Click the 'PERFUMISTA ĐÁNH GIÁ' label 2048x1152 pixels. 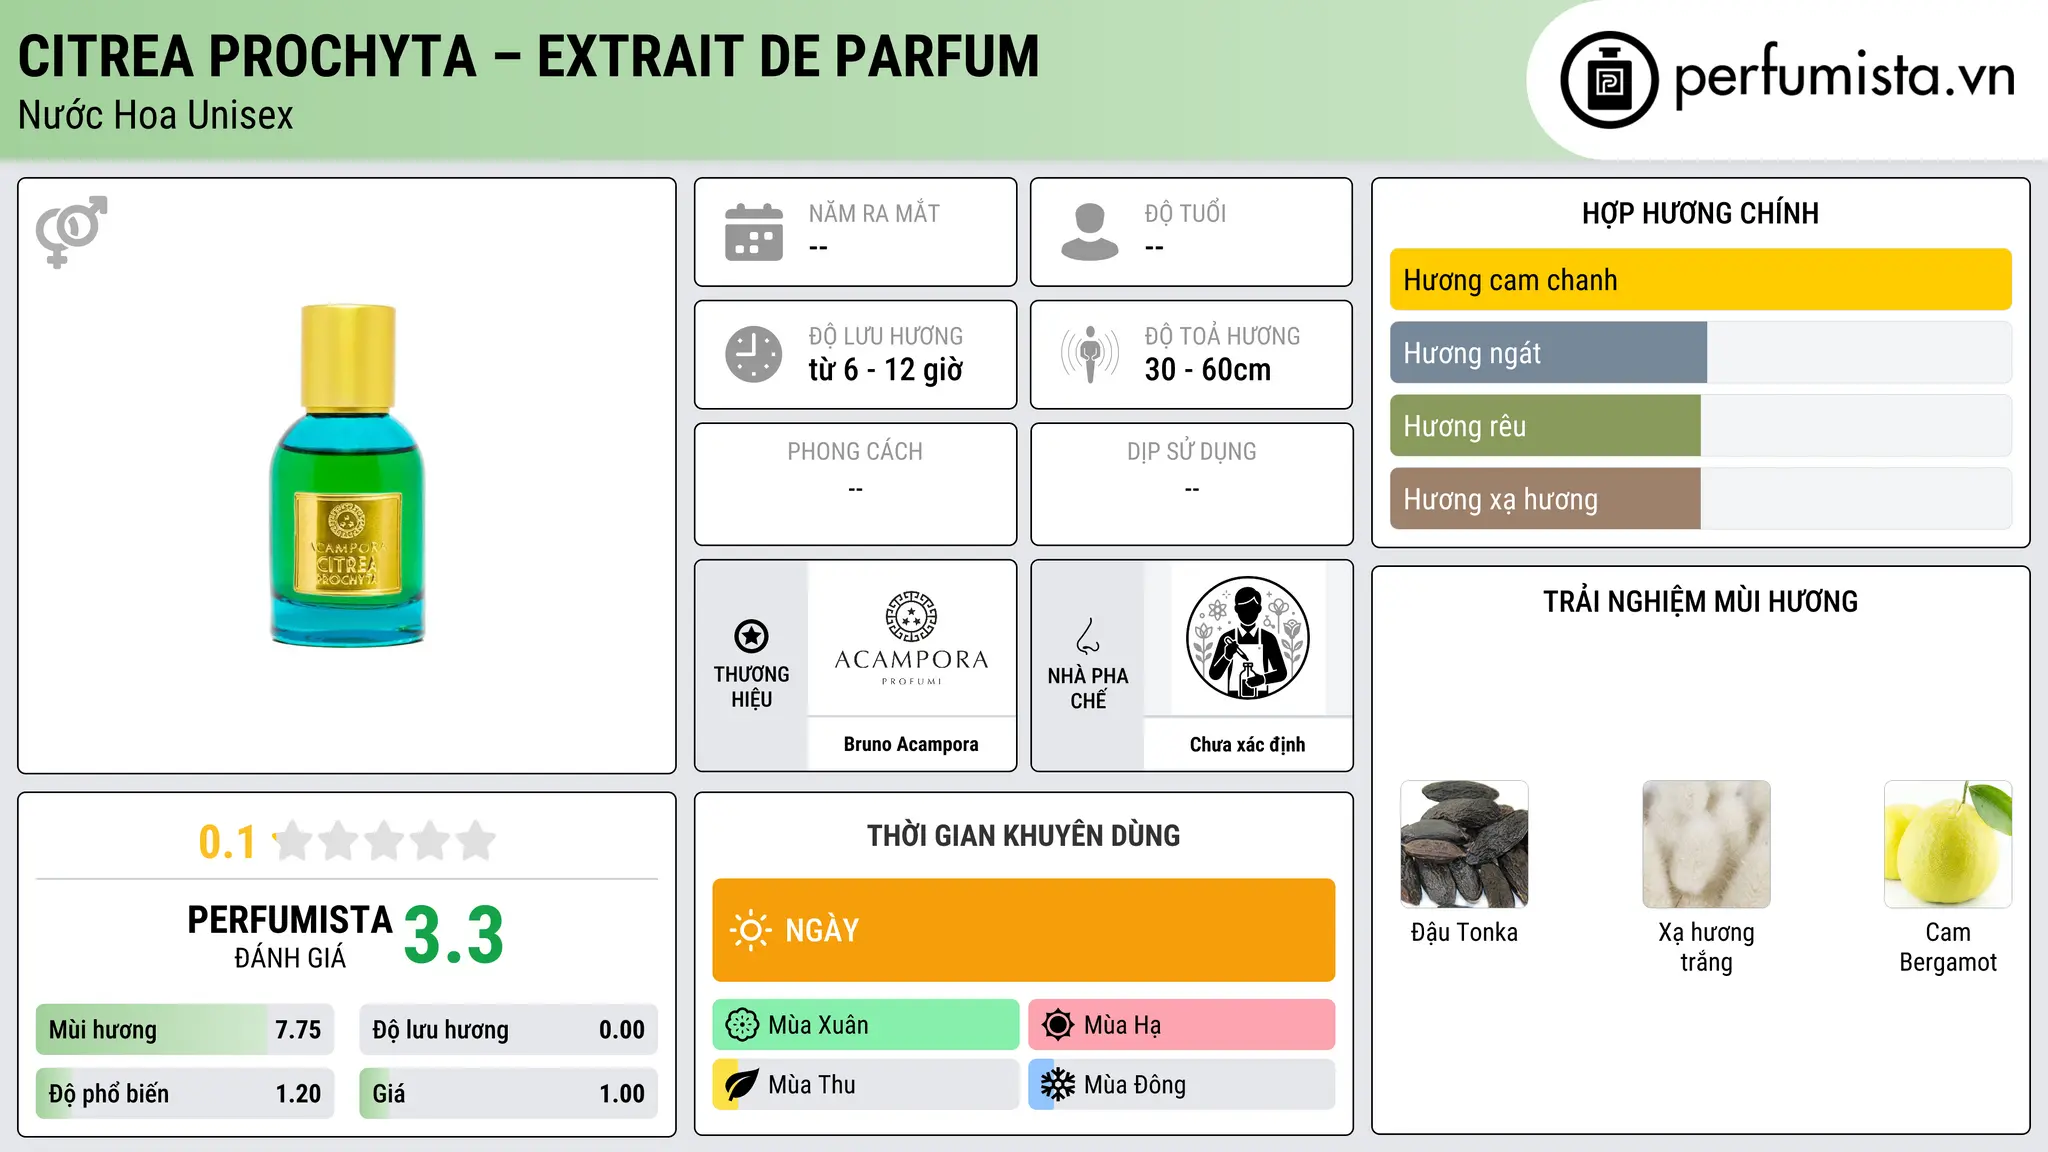pyautogui.click(x=290, y=936)
